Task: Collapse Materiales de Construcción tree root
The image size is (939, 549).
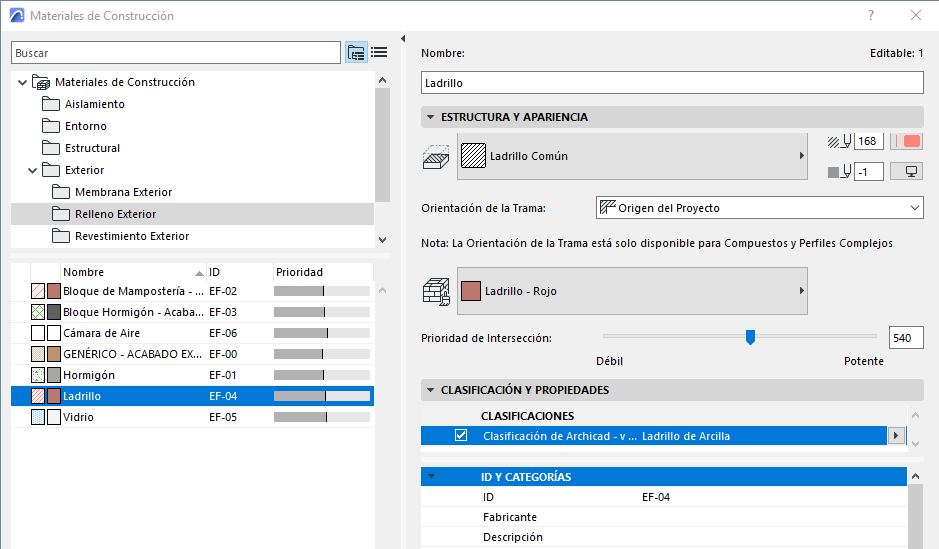Action: (23, 82)
